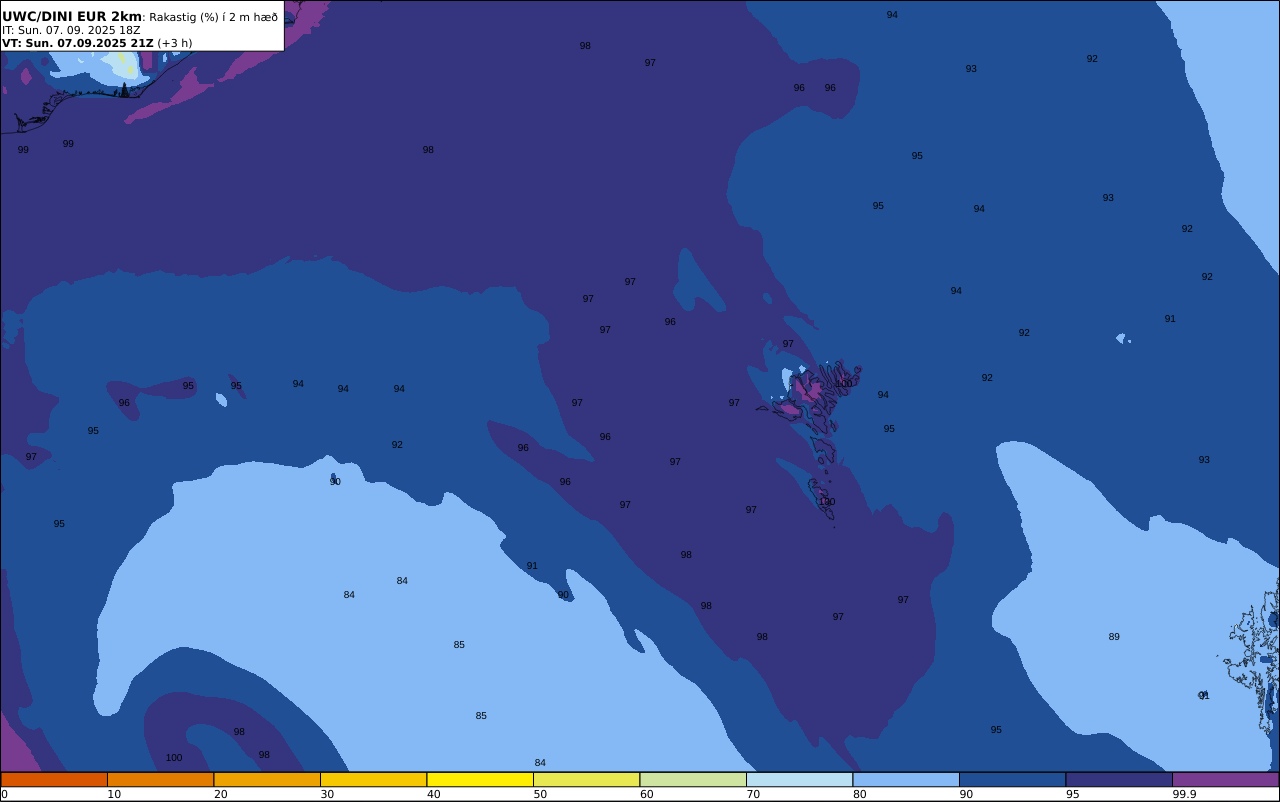
Task: Click the legend tick label 30
Action: (327, 794)
